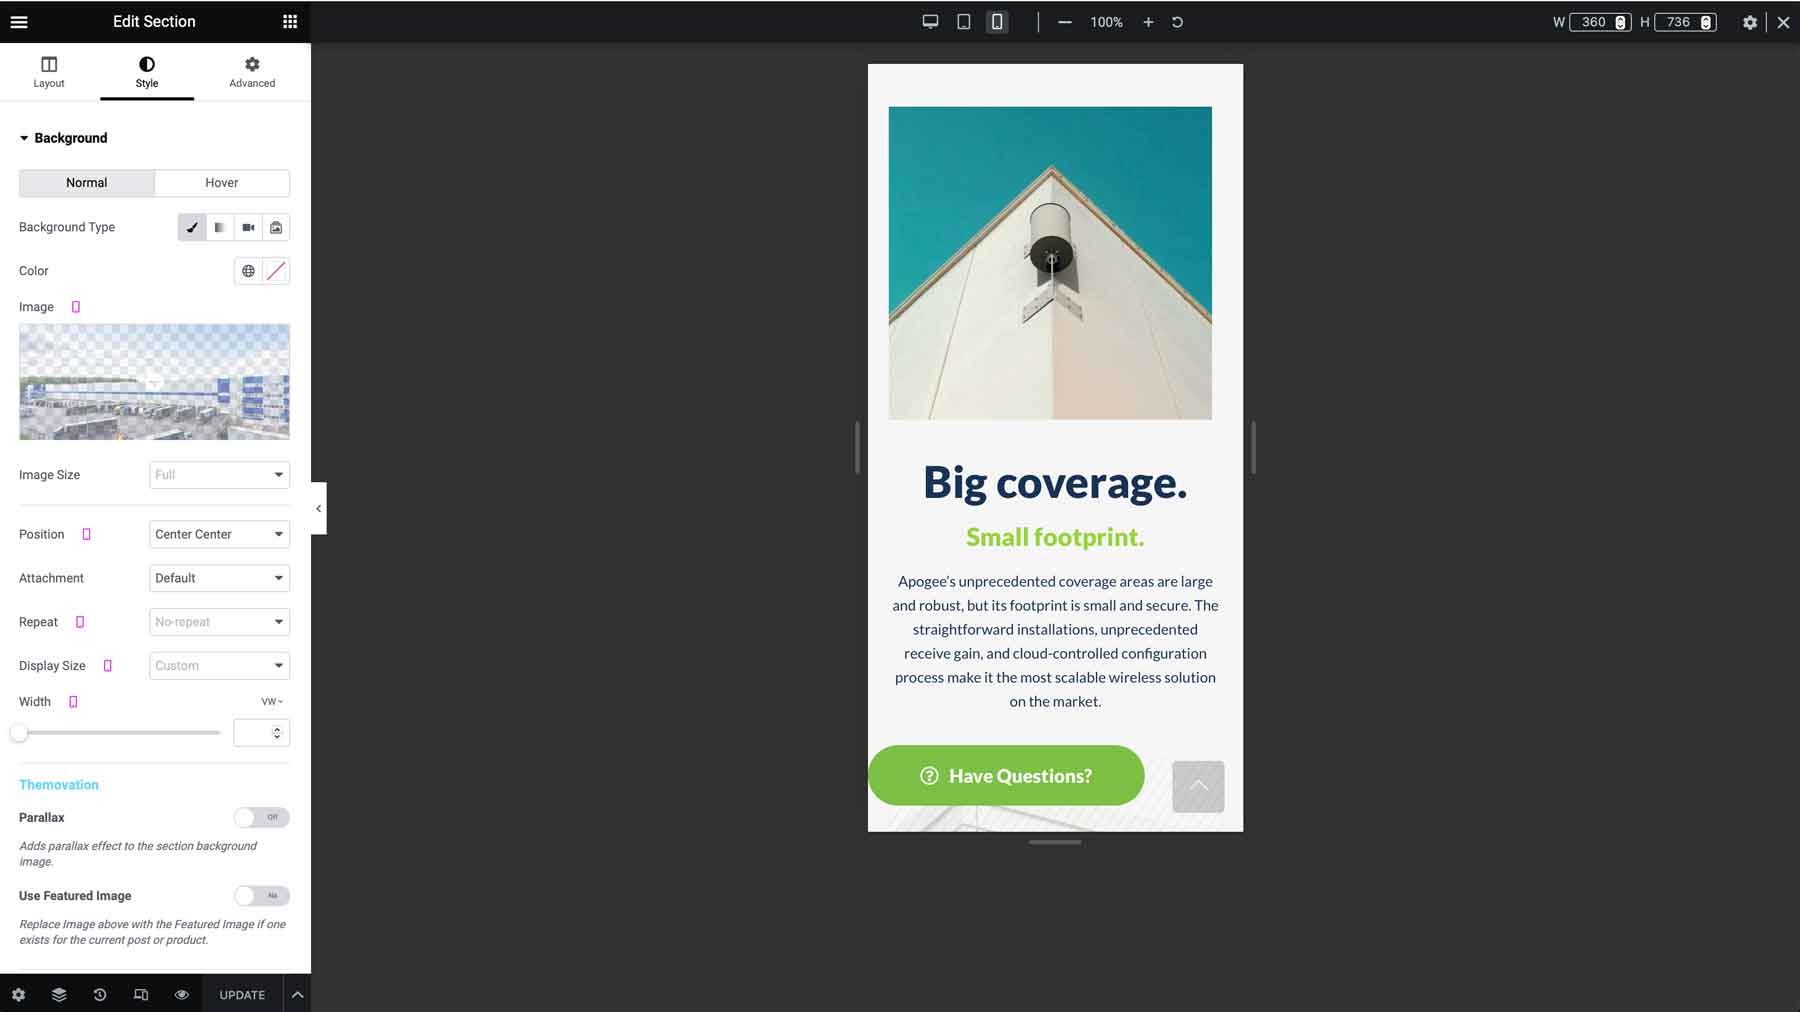Choose the Slideshow background type
This screenshot has height=1012, width=1800.
click(x=276, y=227)
